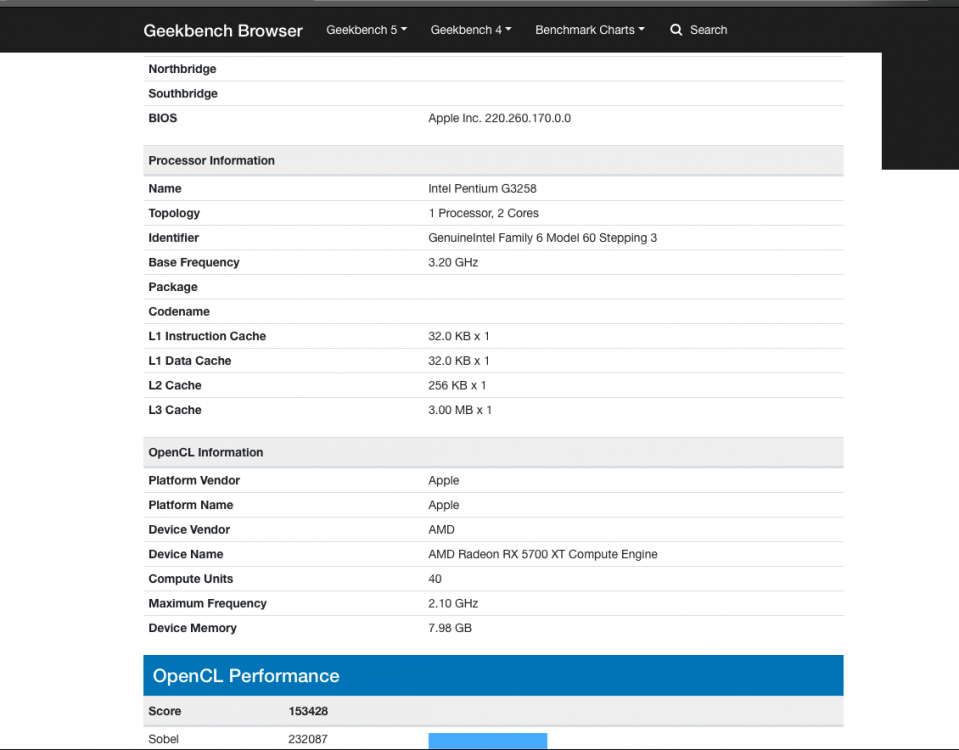This screenshot has height=750, width=959.
Task: Select the '3.00 MB x 1' L3 cache value
Action: pyautogui.click(x=460, y=410)
